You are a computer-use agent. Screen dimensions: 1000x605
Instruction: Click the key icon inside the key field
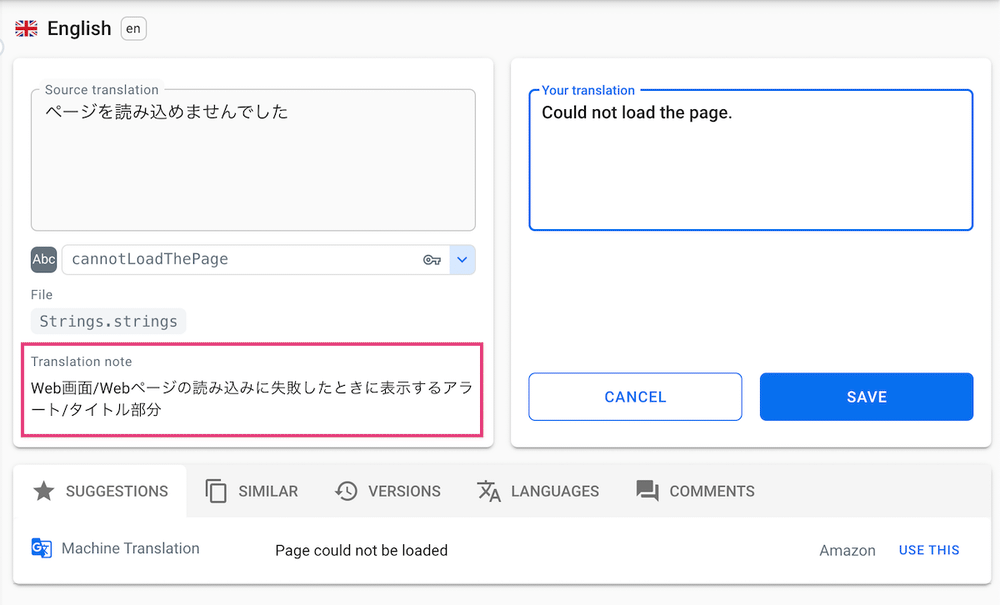click(x=432, y=259)
